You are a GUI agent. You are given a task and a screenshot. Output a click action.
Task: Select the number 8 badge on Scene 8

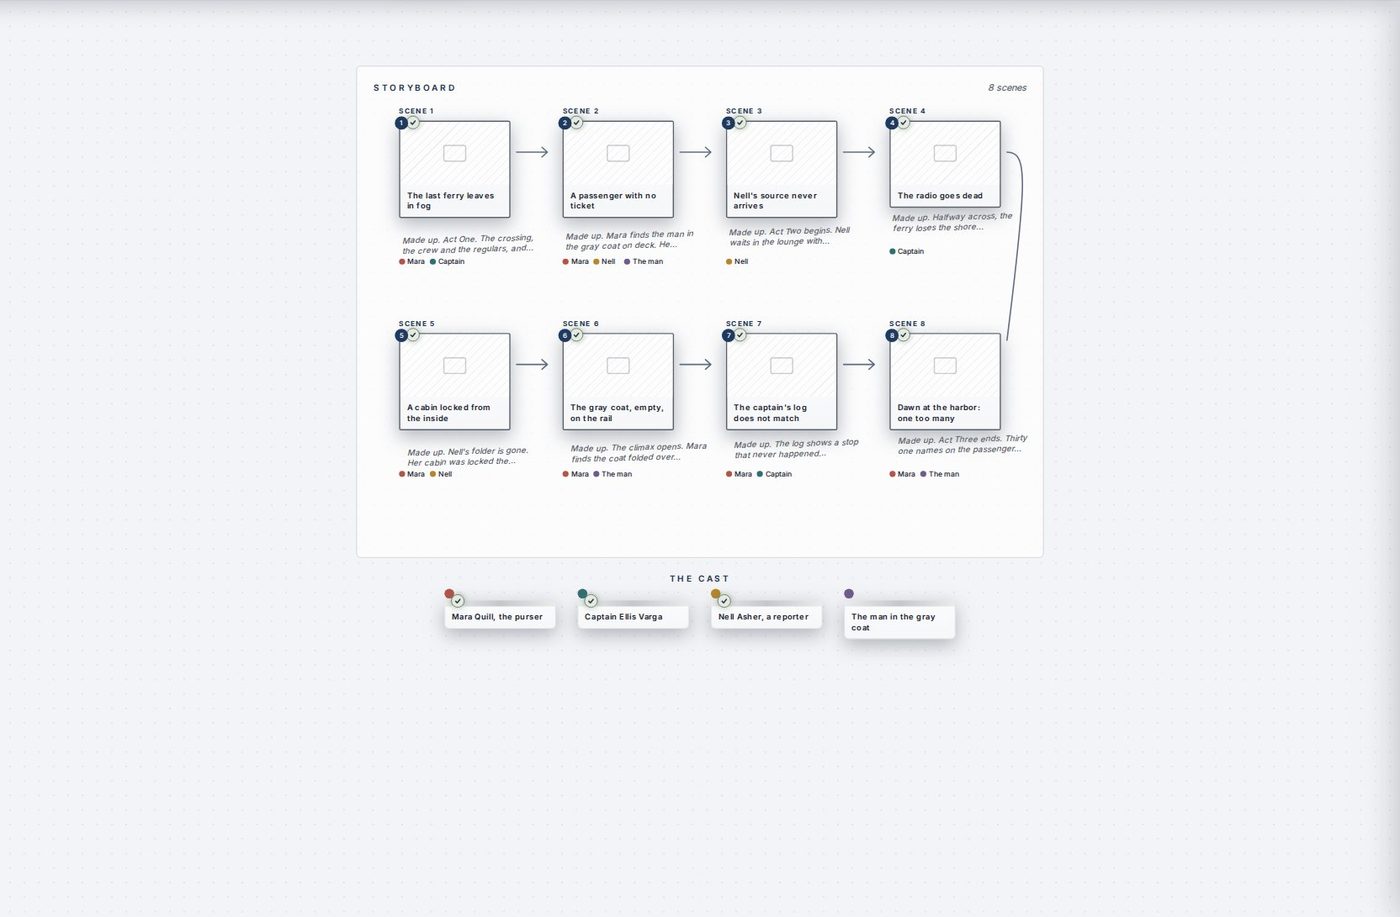click(x=891, y=335)
